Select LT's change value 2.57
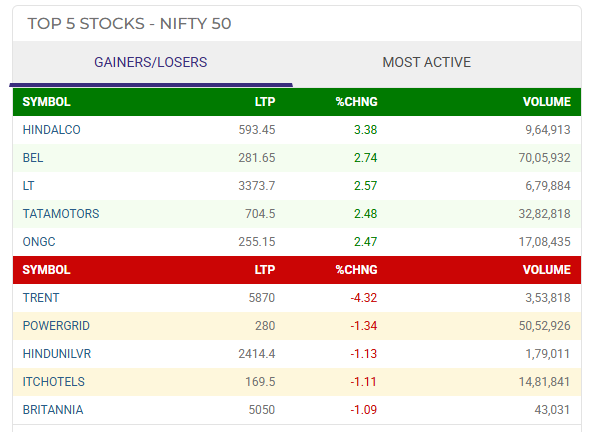 (x=365, y=186)
